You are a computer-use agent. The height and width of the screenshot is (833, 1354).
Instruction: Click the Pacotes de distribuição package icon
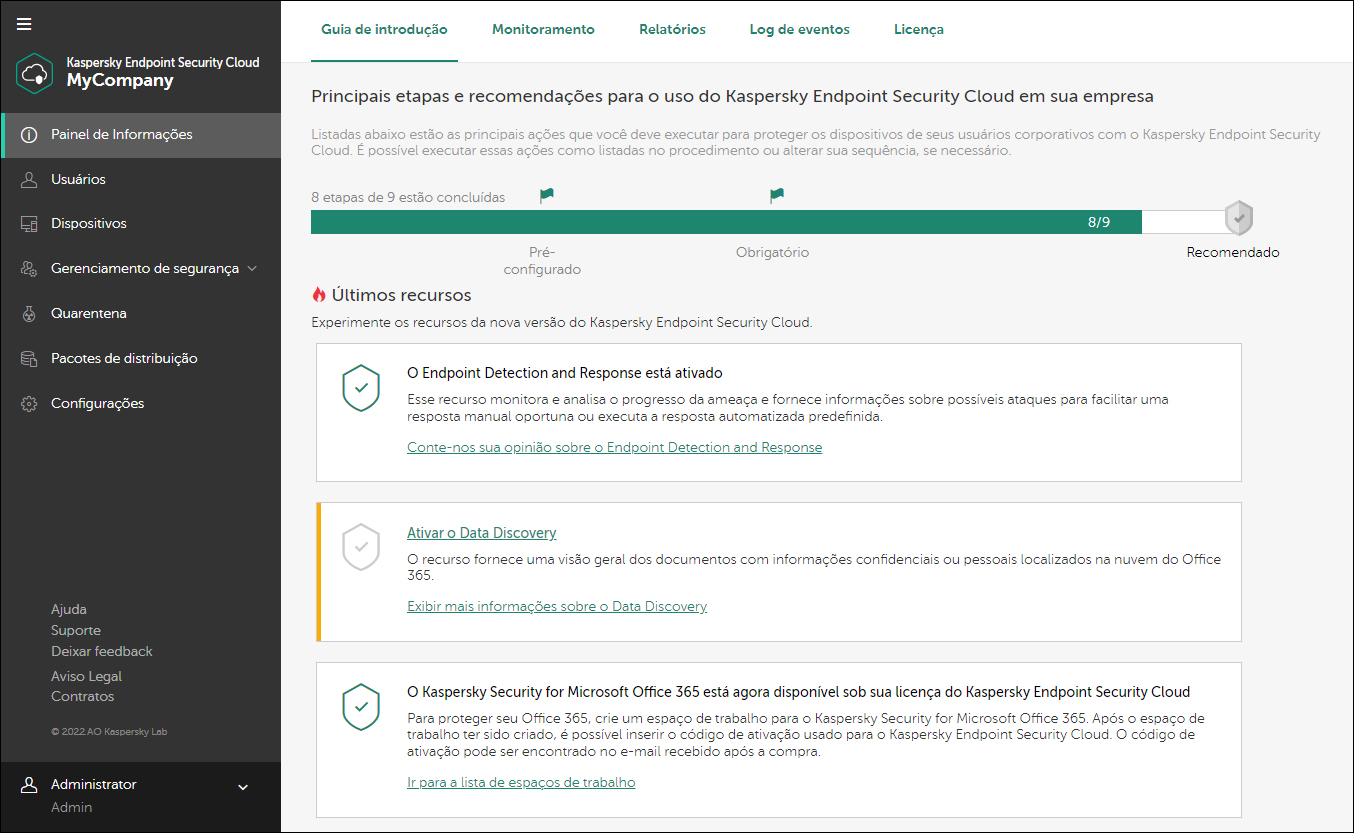(29, 359)
